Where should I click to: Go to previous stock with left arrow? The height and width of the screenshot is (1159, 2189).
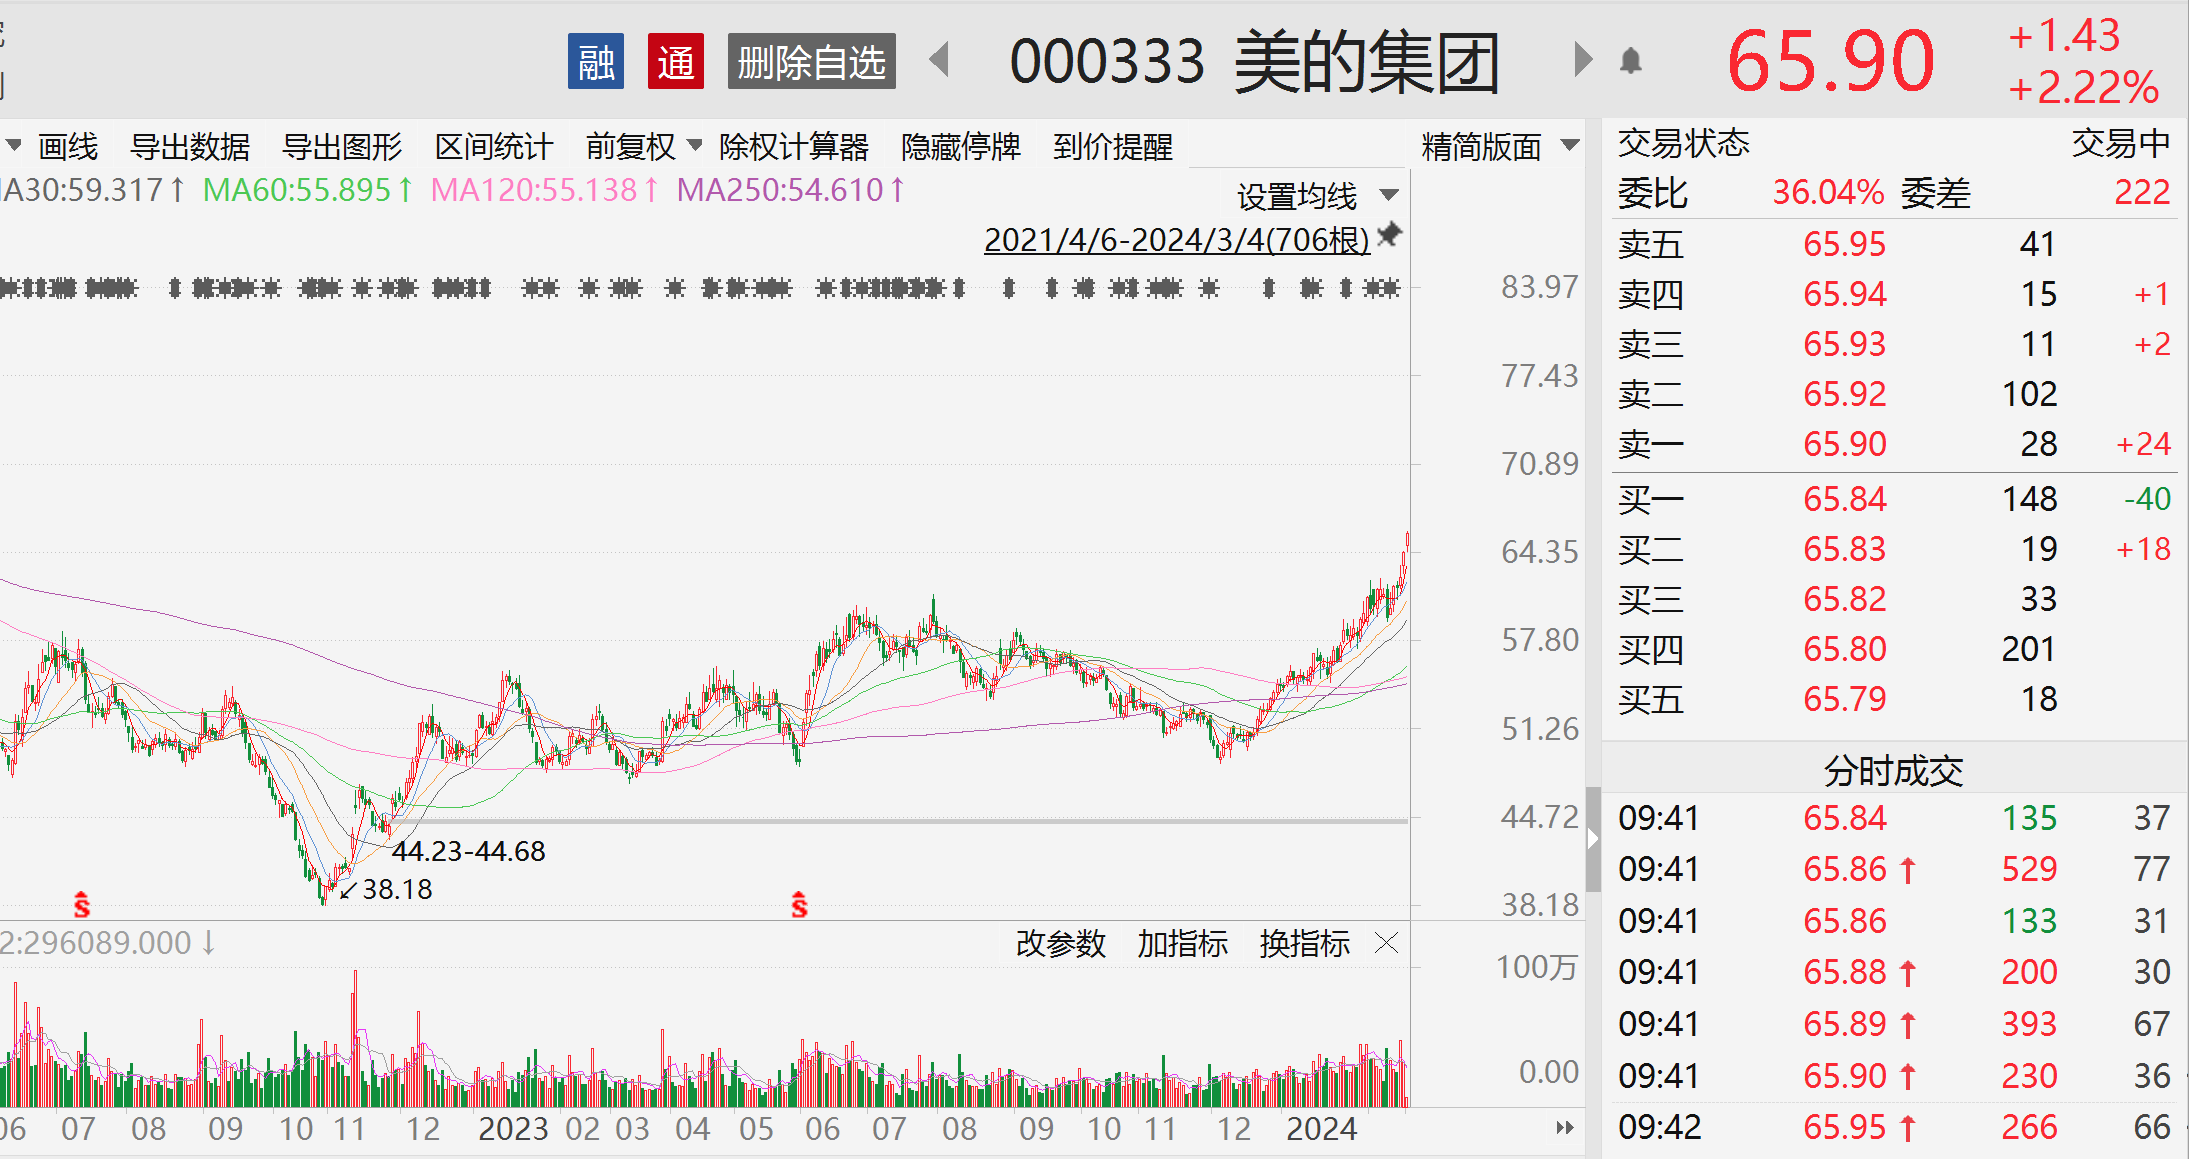click(x=939, y=60)
